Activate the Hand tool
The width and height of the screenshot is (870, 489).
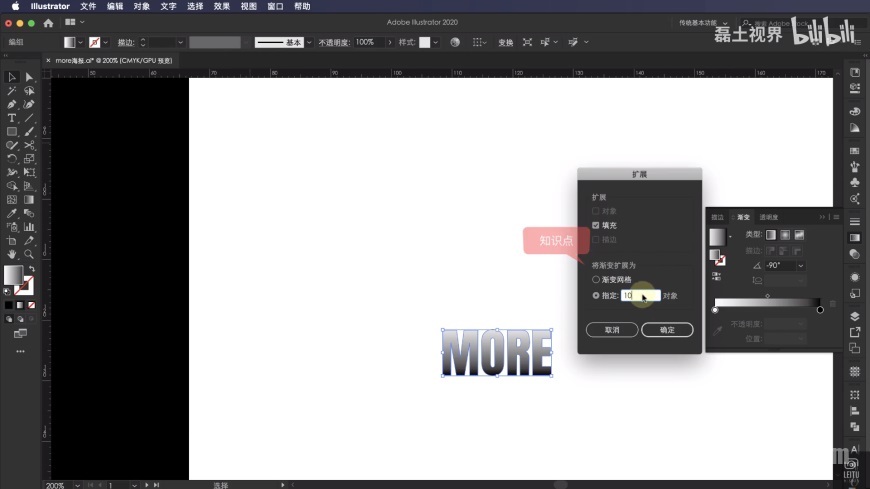coord(12,254)
